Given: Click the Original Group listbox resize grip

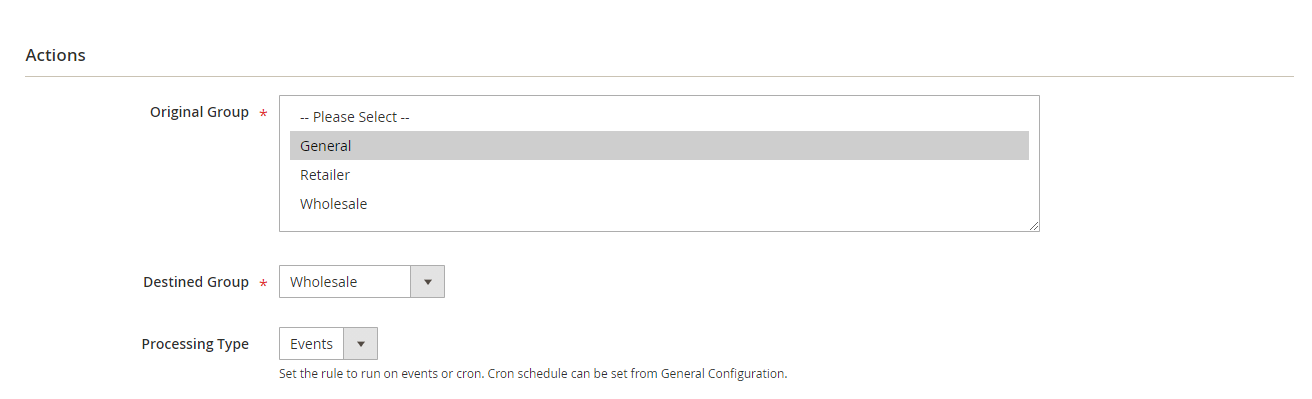Looking at the screenshot, I should 1034,226.
